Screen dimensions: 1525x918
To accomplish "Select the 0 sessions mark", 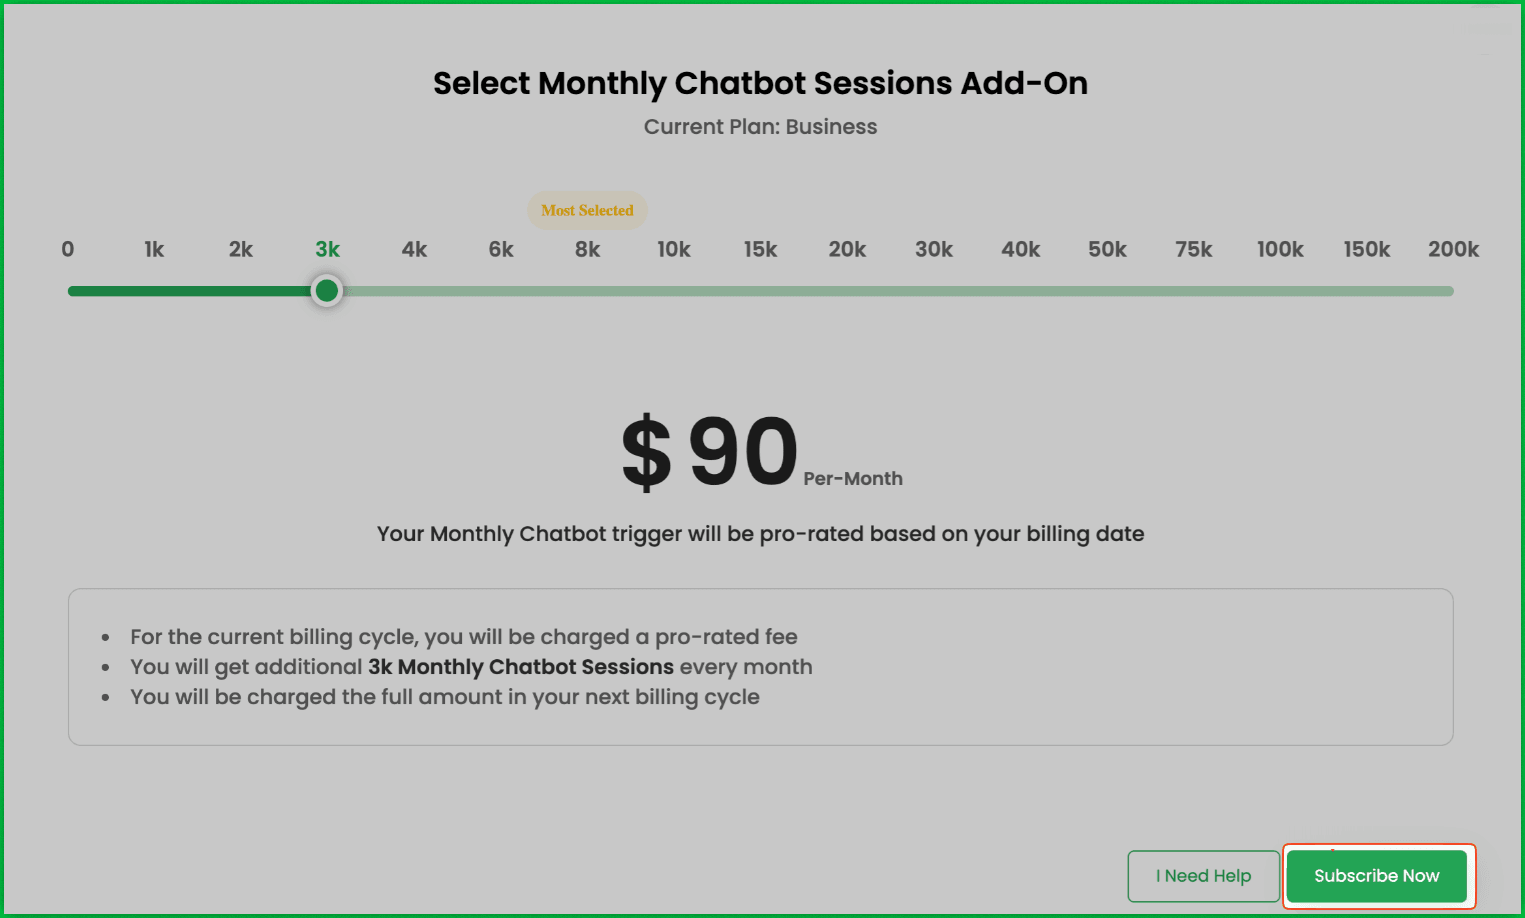I will 67,249.
